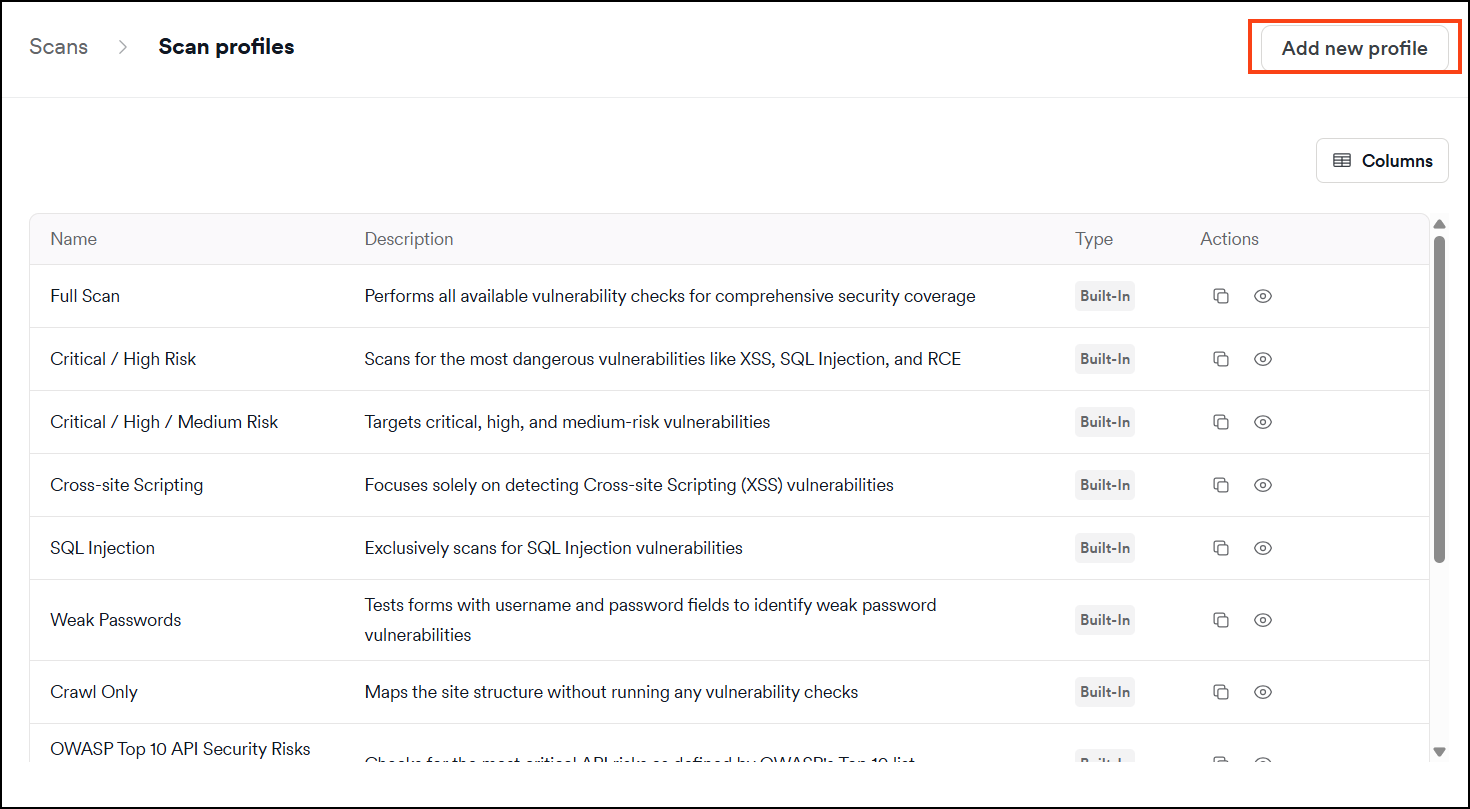Click copy icon for Cross-site Scripting profile
The height and width of the screenshot is (809, 1470).
point(1220,485)
